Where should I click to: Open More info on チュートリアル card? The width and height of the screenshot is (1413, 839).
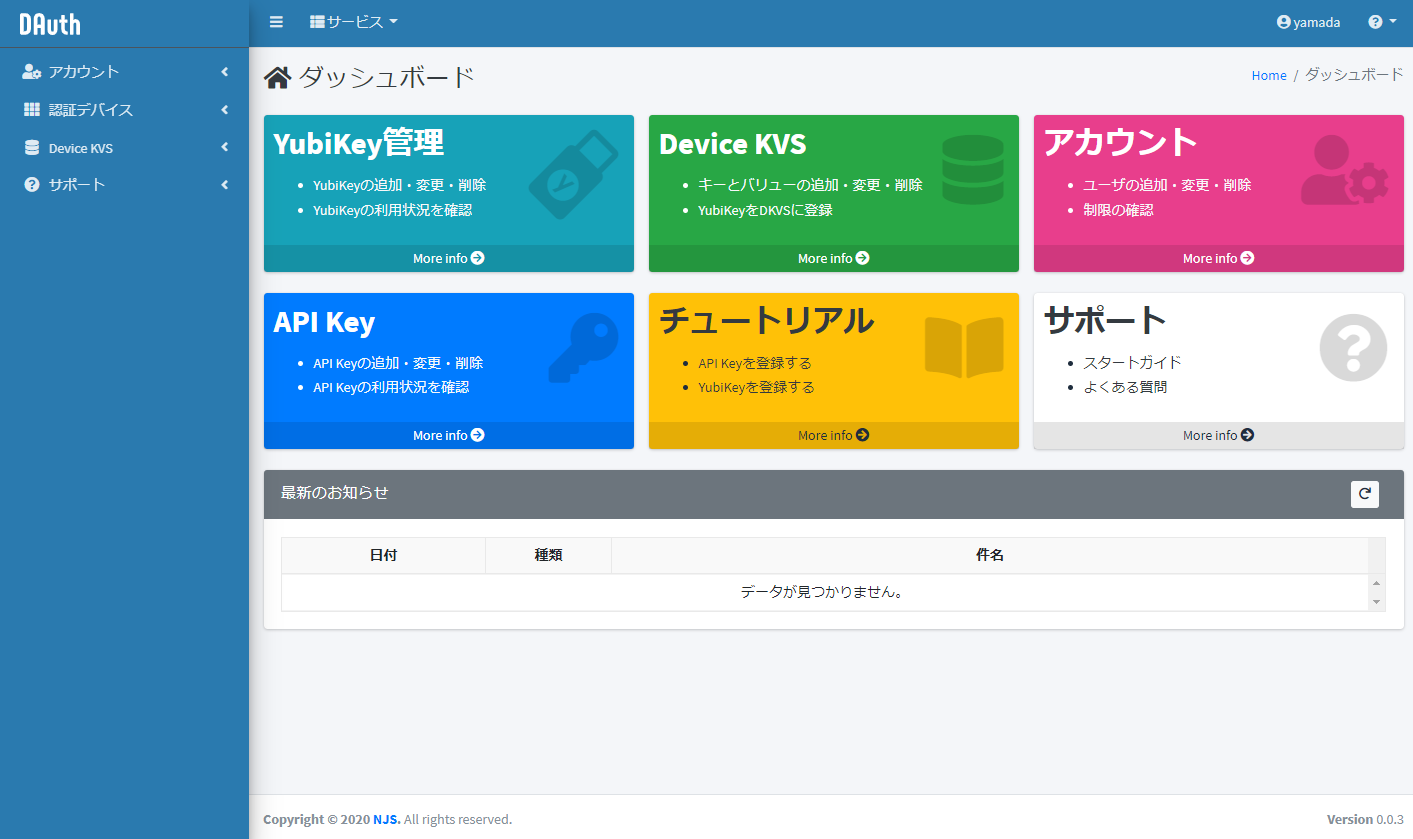[x=834, y=435]
